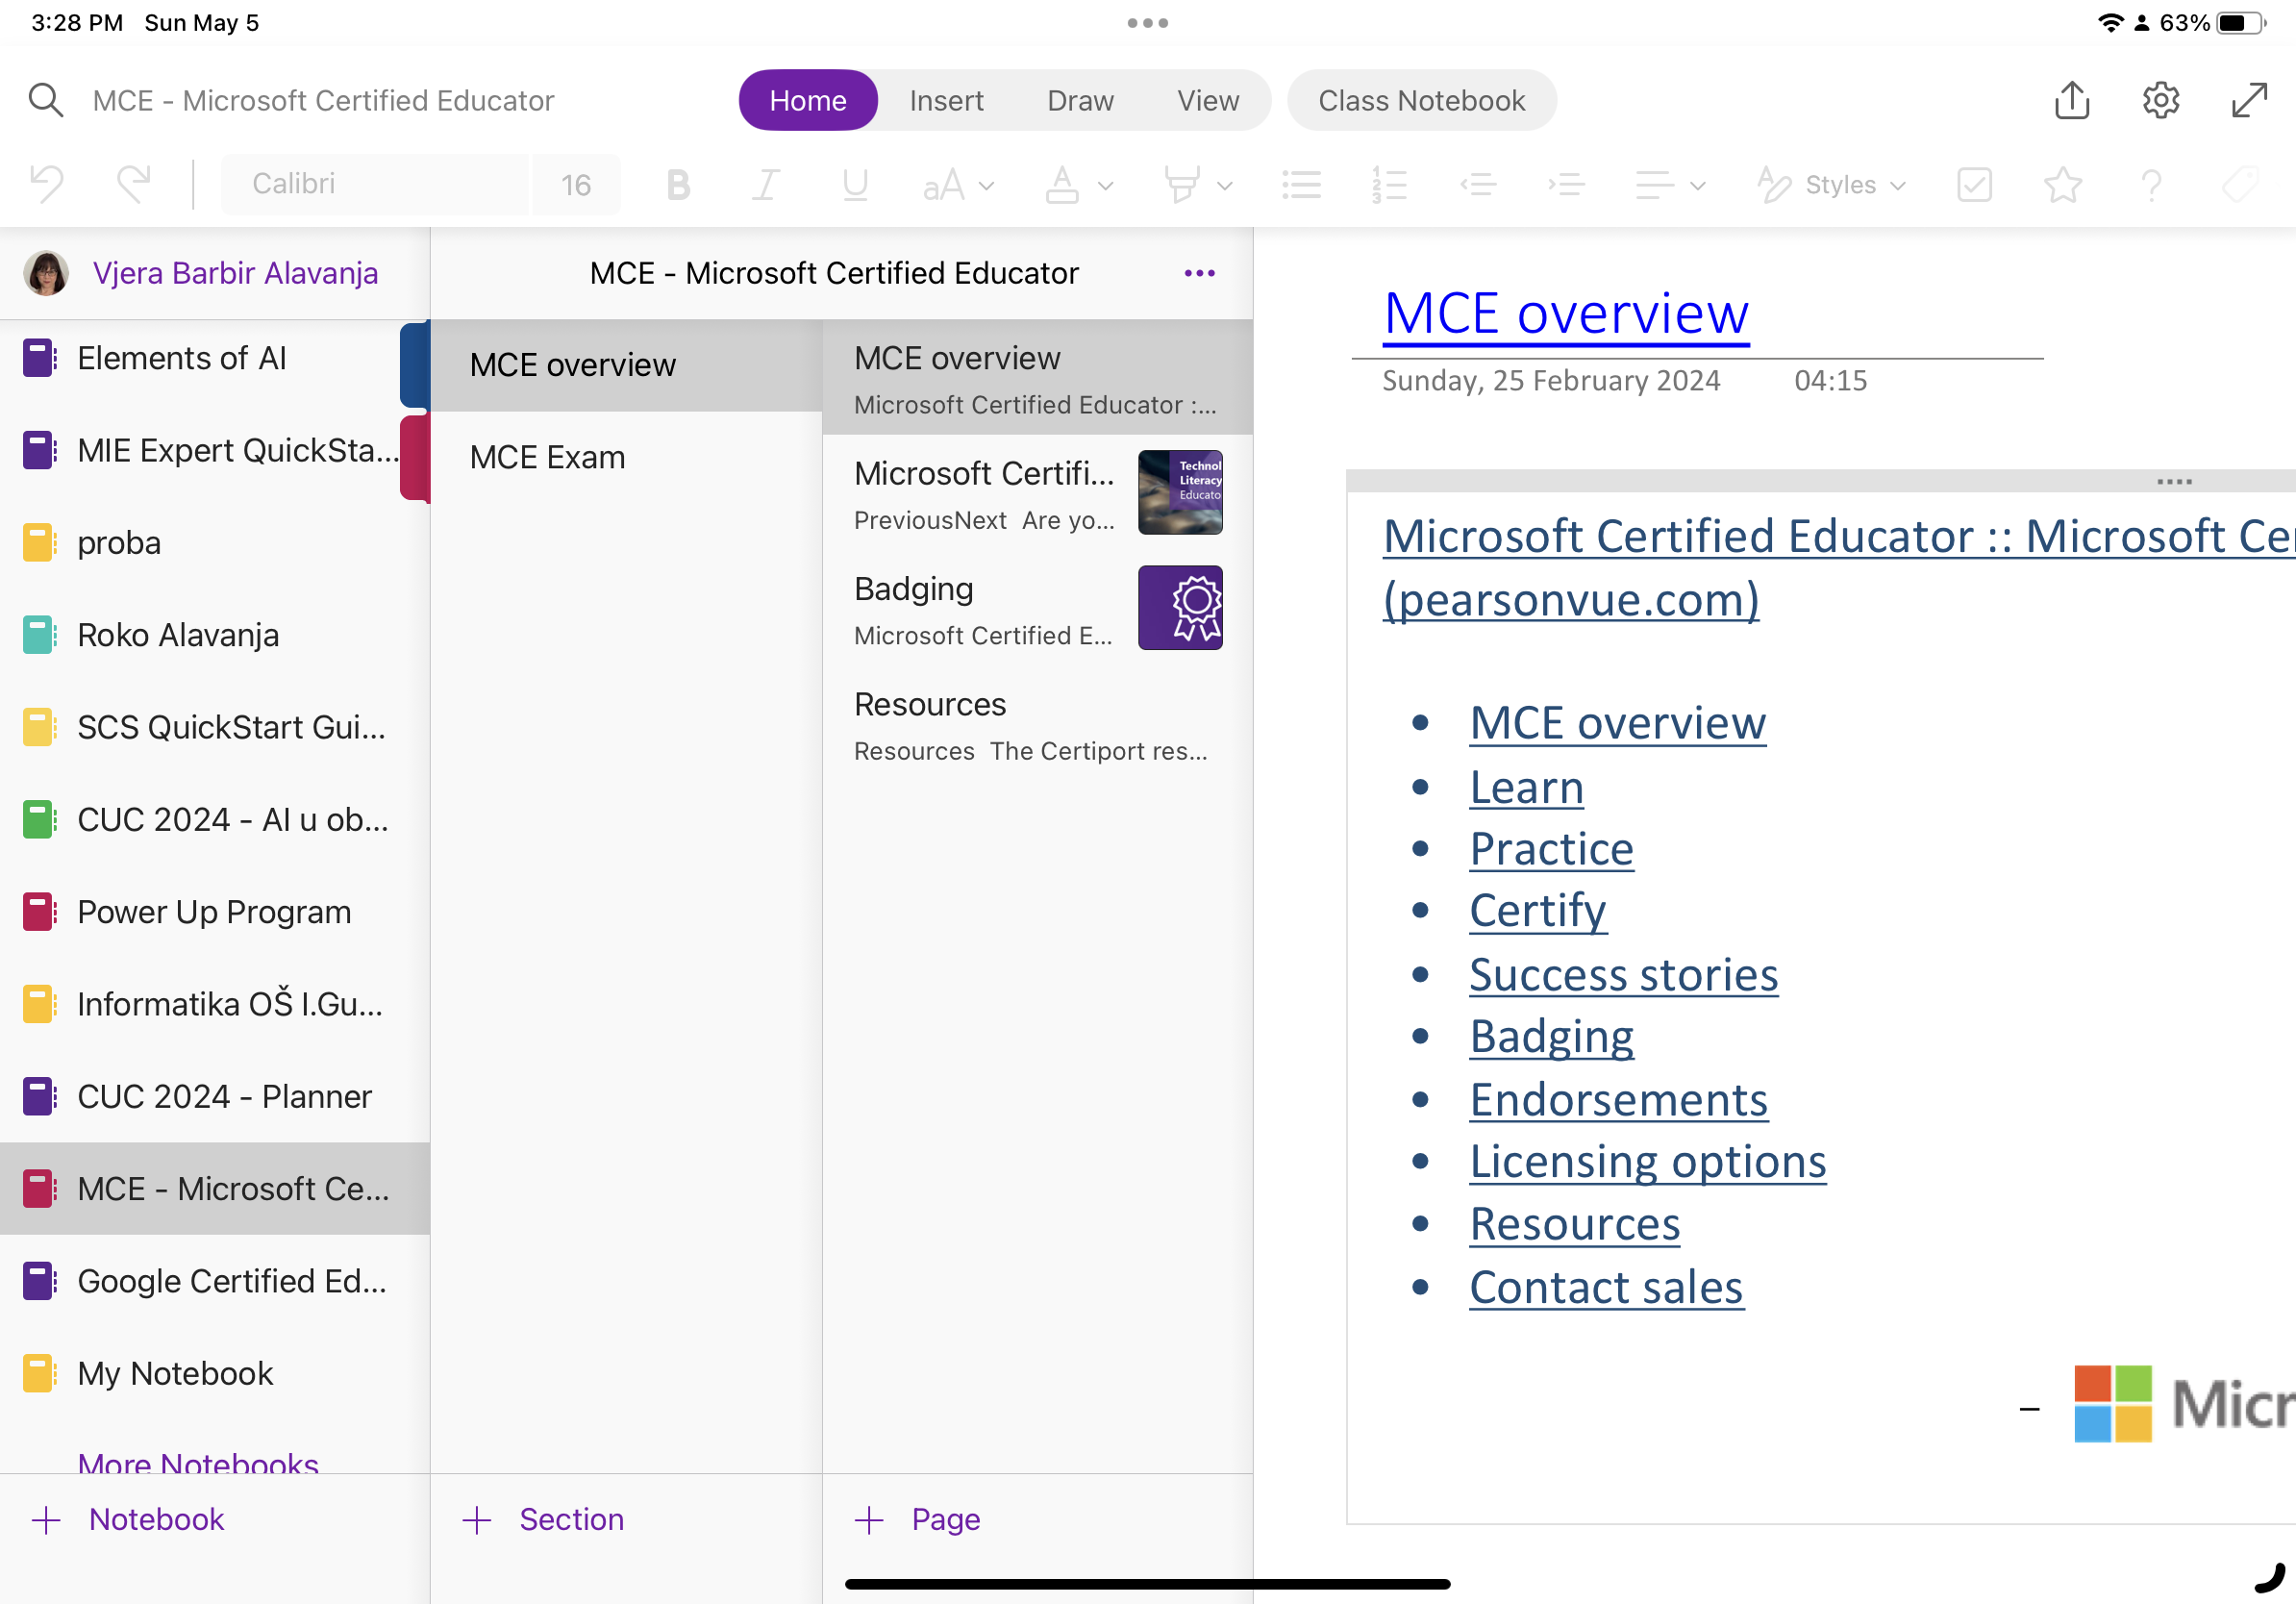Screen dimensions: 2296x1604
Task: Select the font size 16 field
Action: click(x=576, y=184)
